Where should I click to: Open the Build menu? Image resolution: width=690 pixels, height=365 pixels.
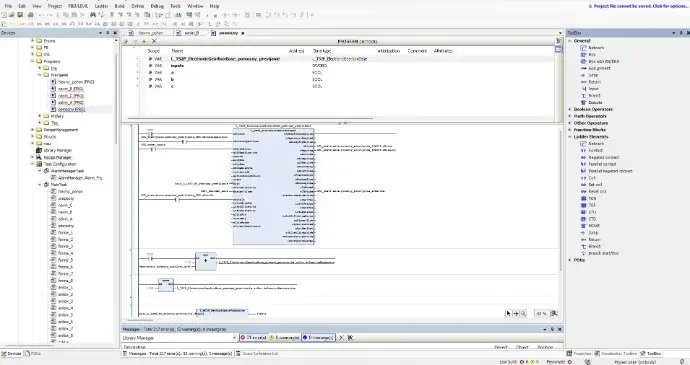[x=119, y=6]
